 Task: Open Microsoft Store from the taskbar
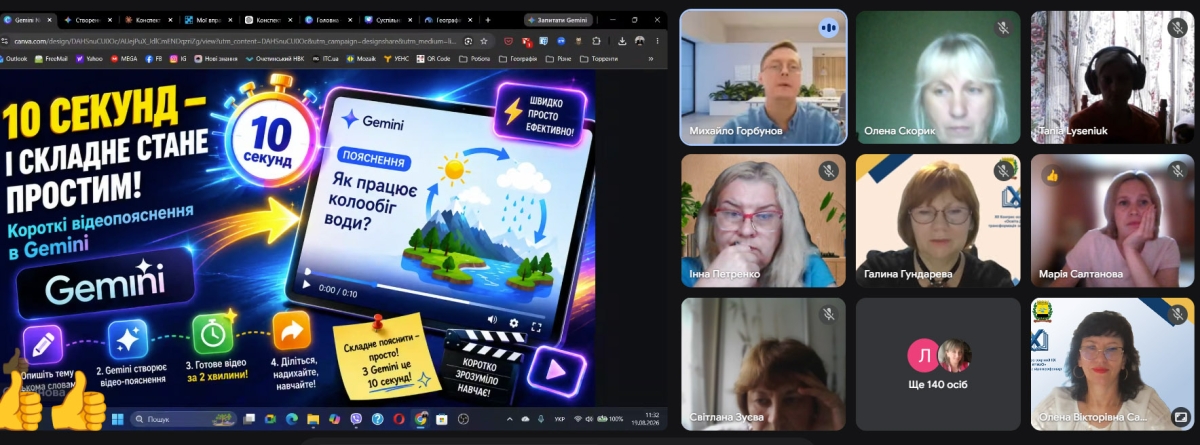441,420
